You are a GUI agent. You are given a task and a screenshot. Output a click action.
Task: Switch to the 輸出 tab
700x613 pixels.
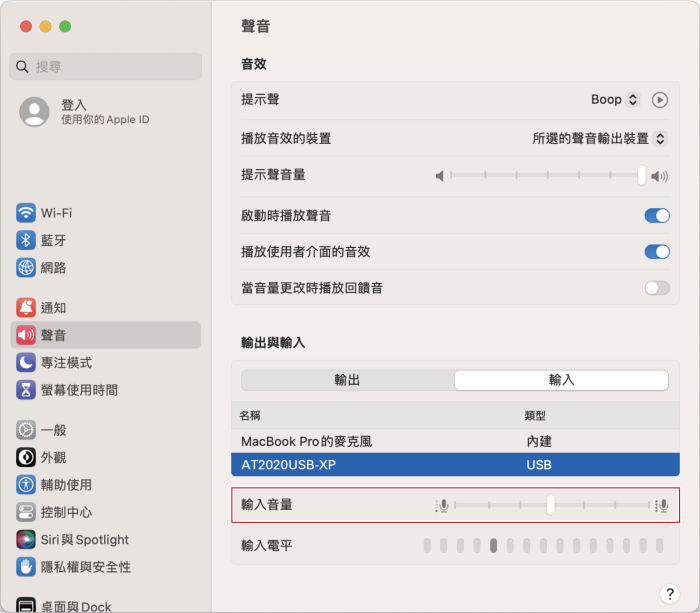(347, 380)
